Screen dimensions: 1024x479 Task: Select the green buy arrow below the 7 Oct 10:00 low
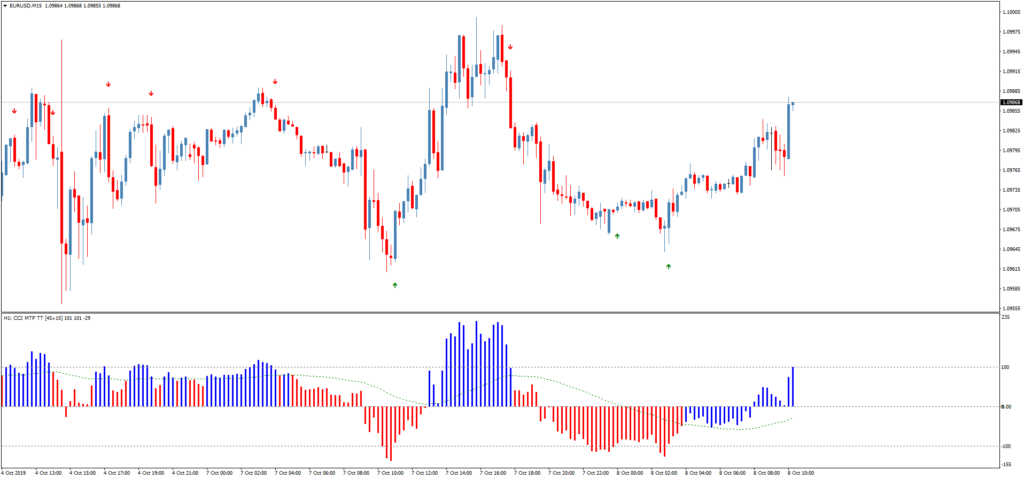click(x=394, y=285)
